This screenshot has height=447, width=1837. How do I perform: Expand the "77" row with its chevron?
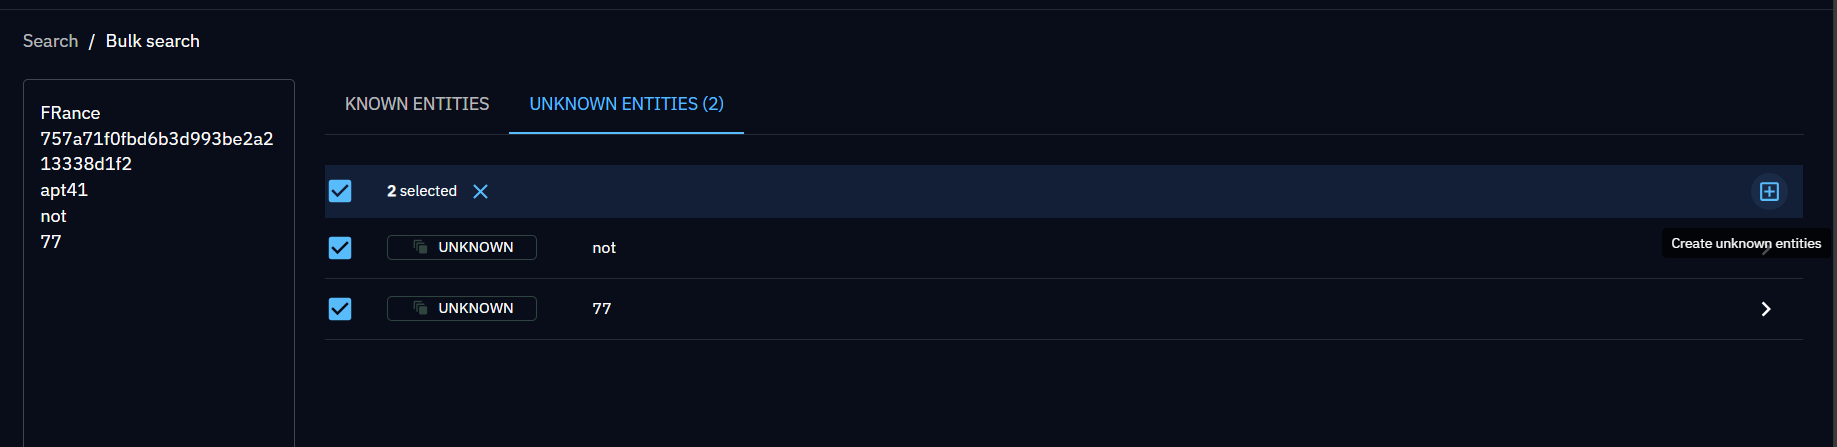pyautogui.click(x=1765, y=309)
